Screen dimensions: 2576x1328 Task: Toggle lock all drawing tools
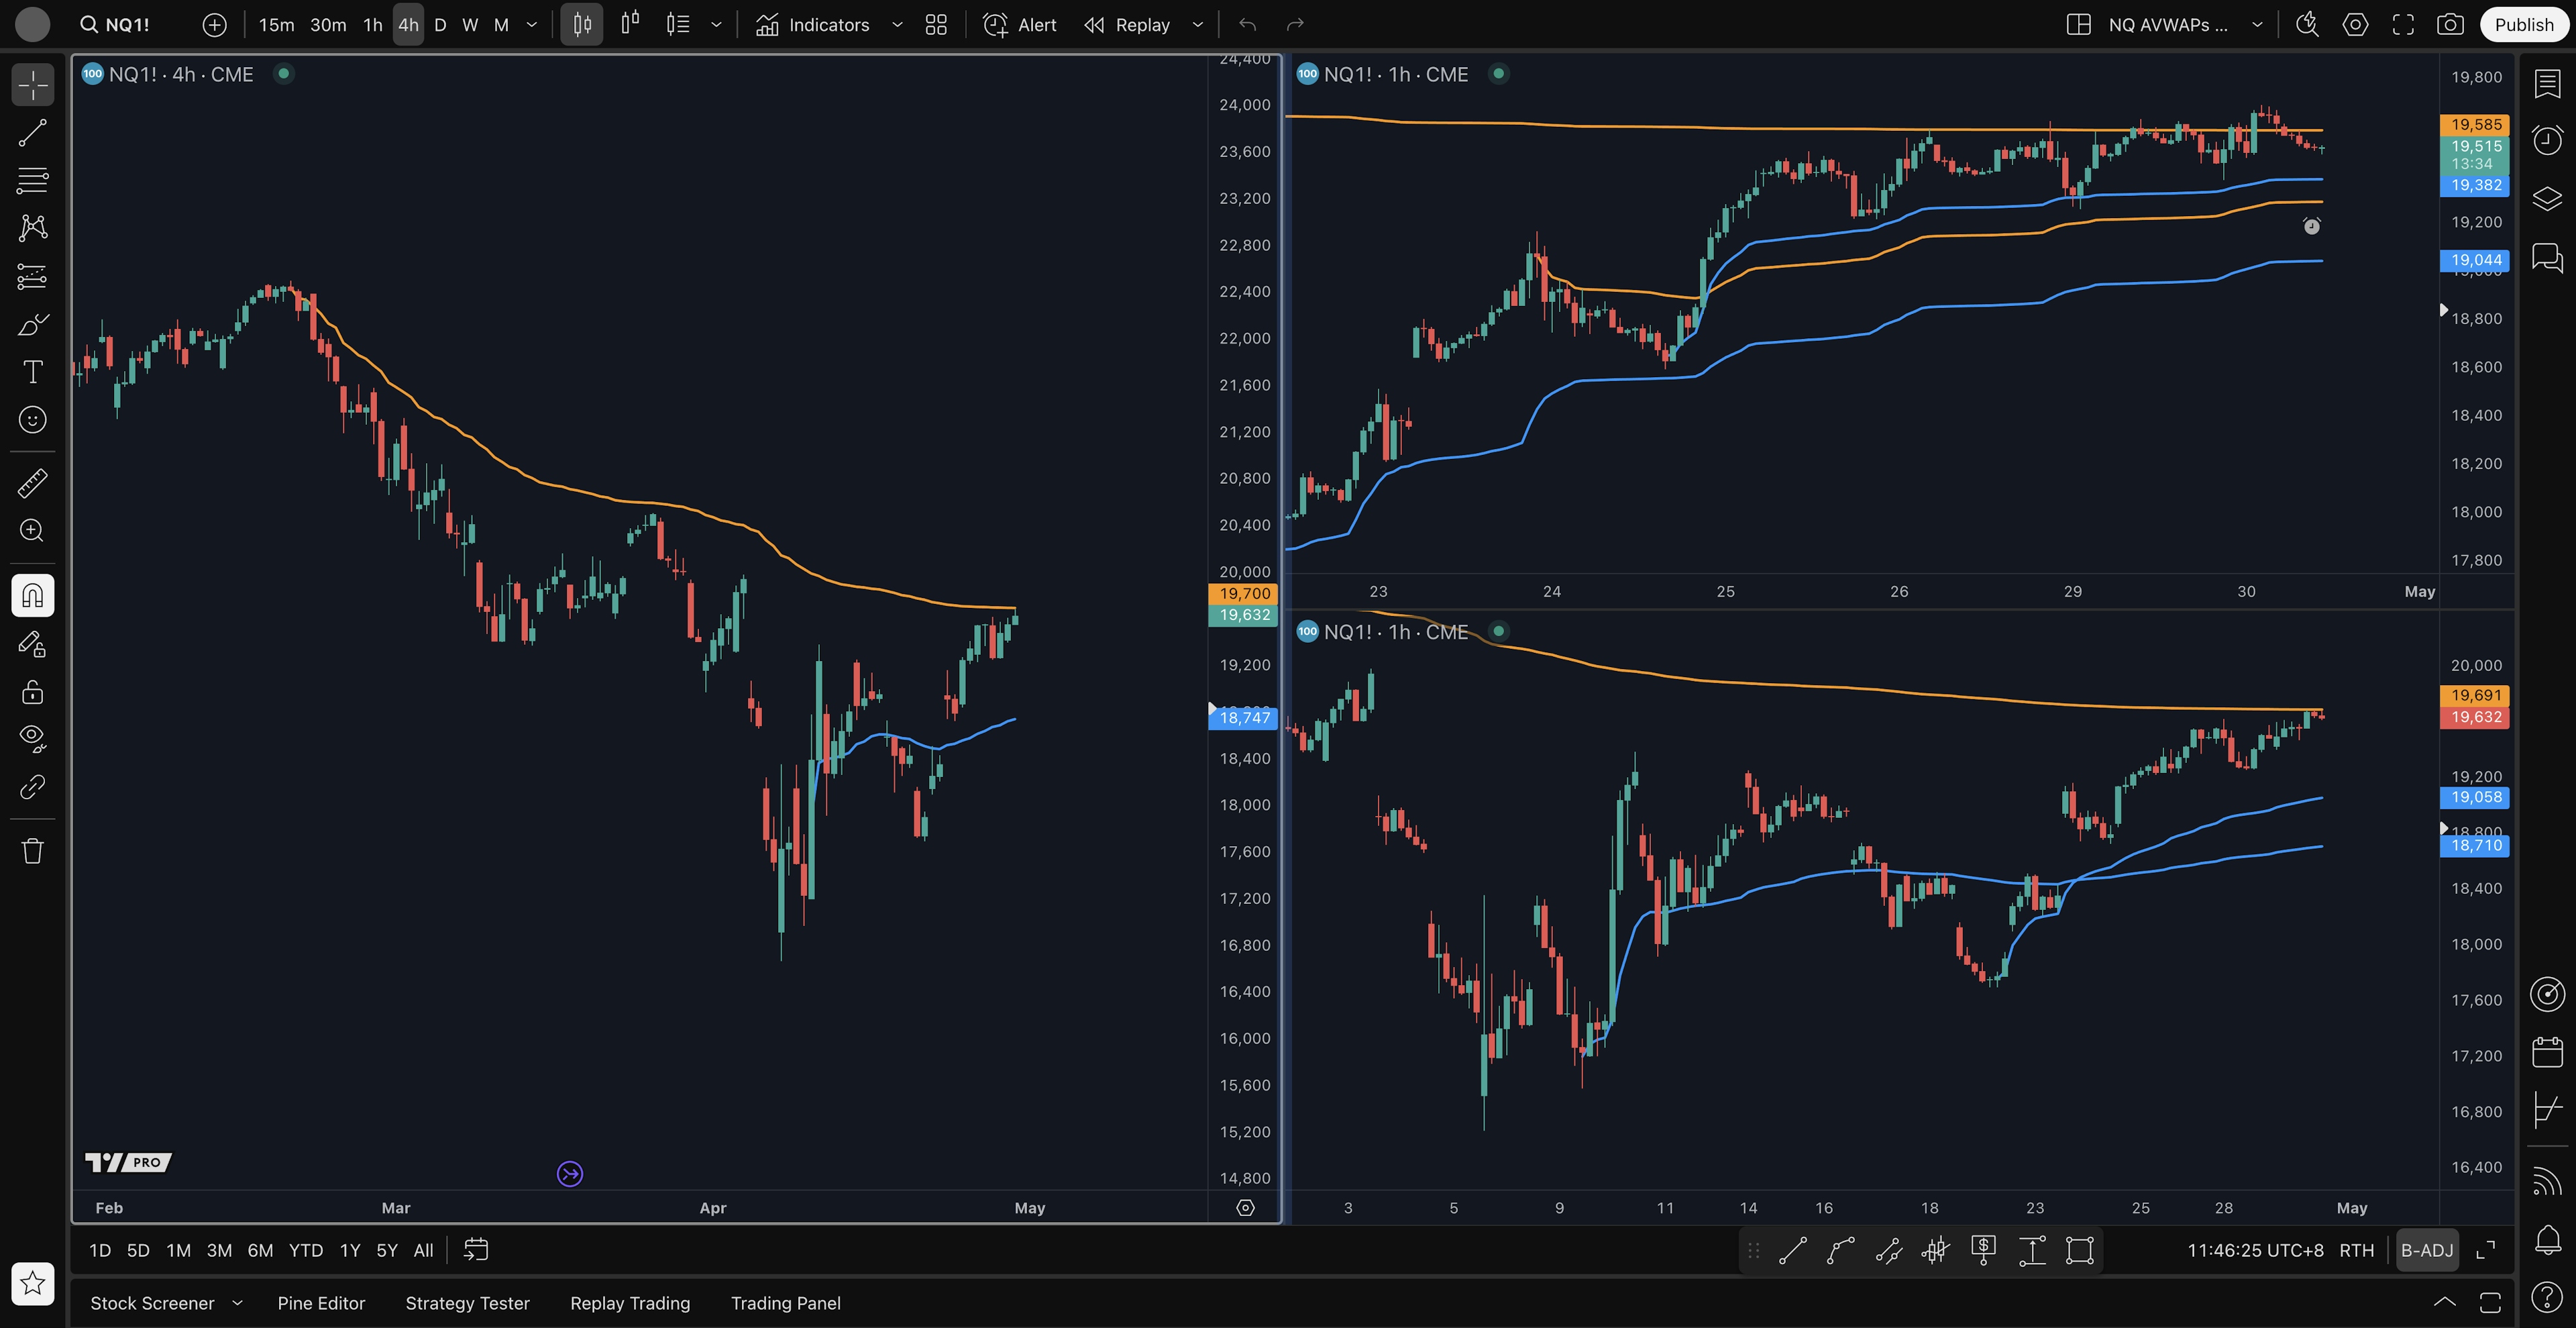(32, 692)
